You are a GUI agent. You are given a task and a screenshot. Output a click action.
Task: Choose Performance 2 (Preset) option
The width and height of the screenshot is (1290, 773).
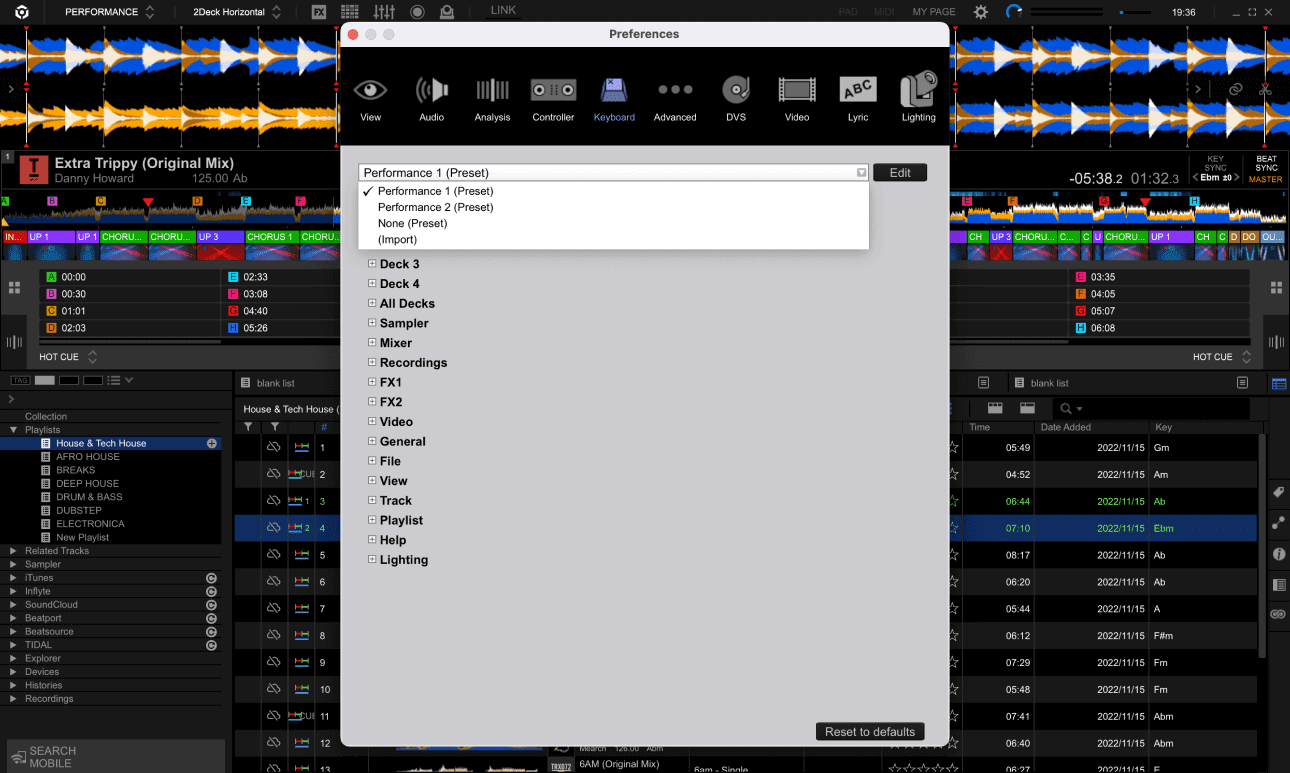[435, 207]
